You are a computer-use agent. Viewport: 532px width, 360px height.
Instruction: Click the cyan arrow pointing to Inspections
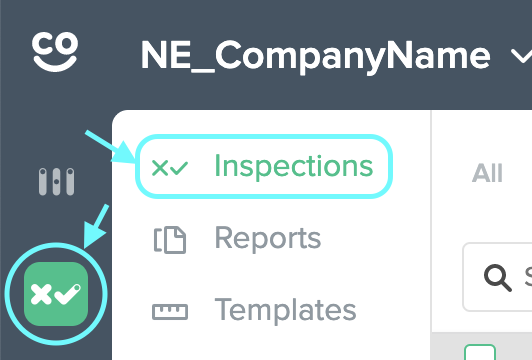(x=110, y=147)
